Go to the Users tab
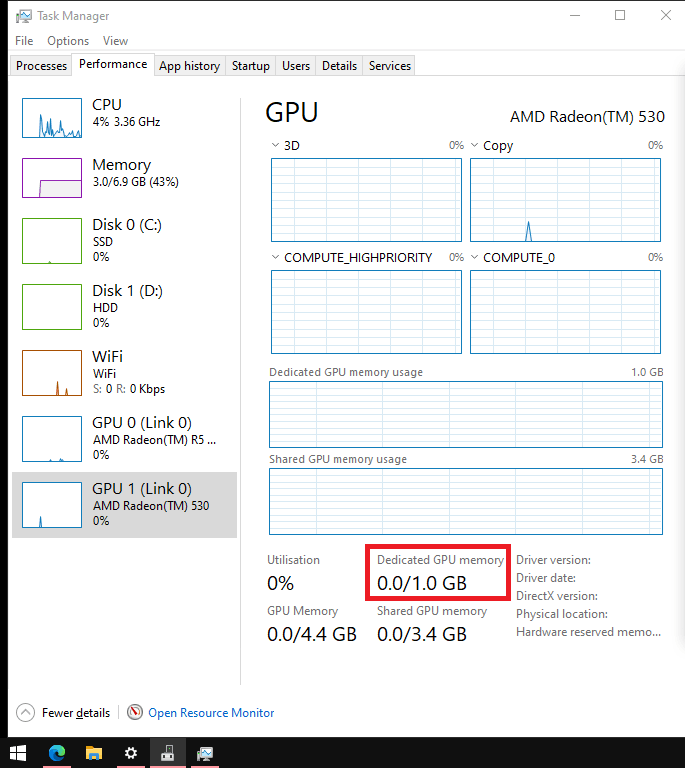Screen dimensions: 685x768 [296, 66]
